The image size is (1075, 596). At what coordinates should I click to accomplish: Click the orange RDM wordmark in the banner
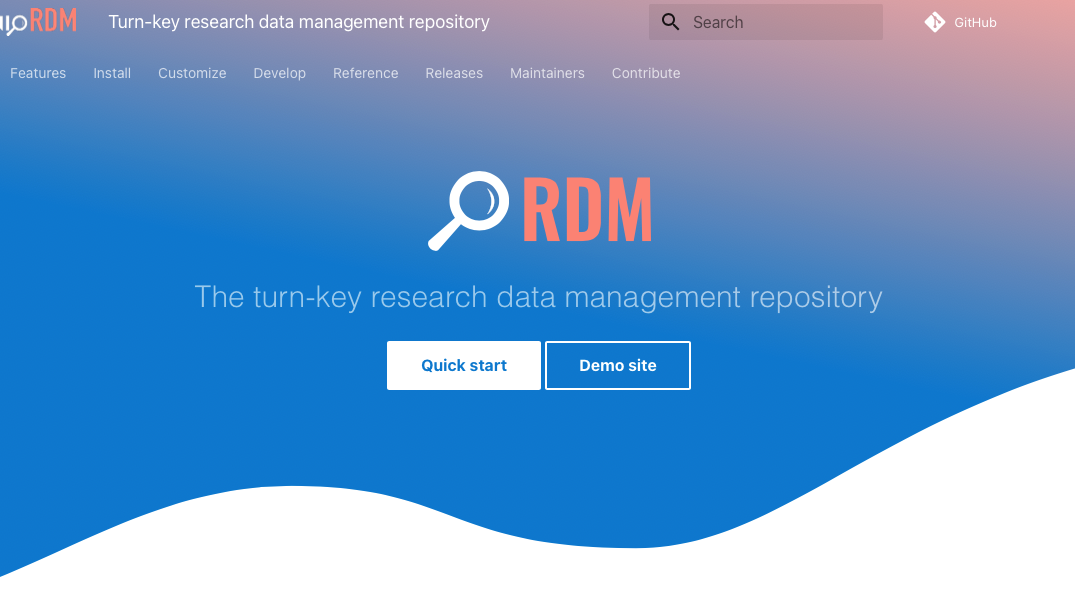(586, 209)
